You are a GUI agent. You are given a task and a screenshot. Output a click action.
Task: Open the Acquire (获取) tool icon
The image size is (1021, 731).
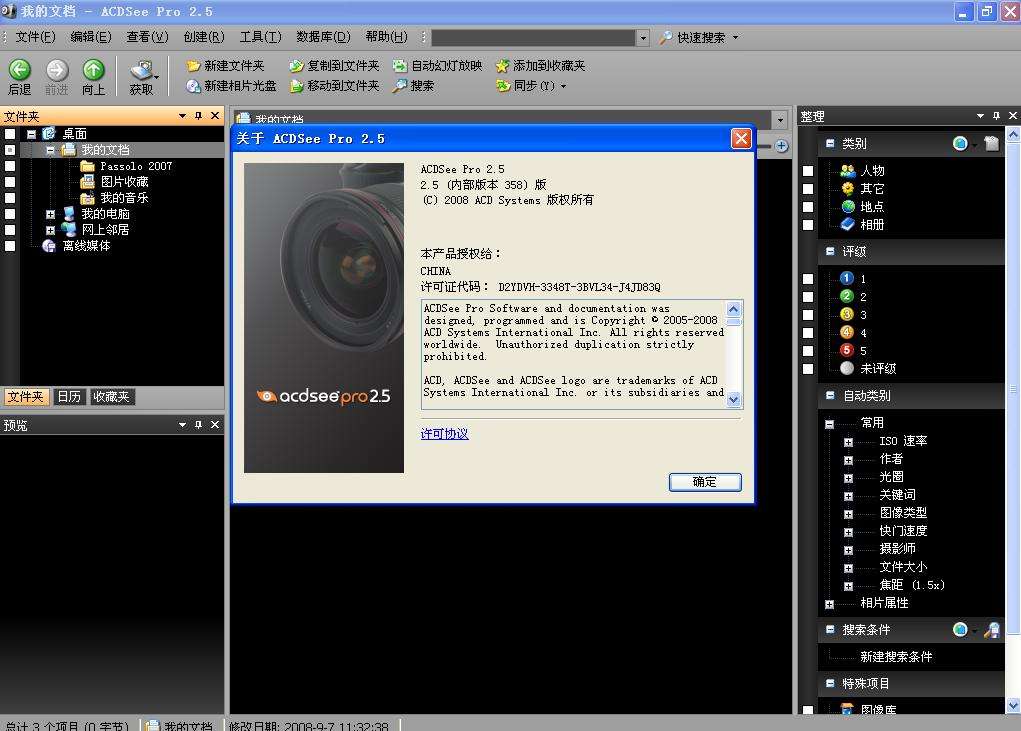coord(141,70)
